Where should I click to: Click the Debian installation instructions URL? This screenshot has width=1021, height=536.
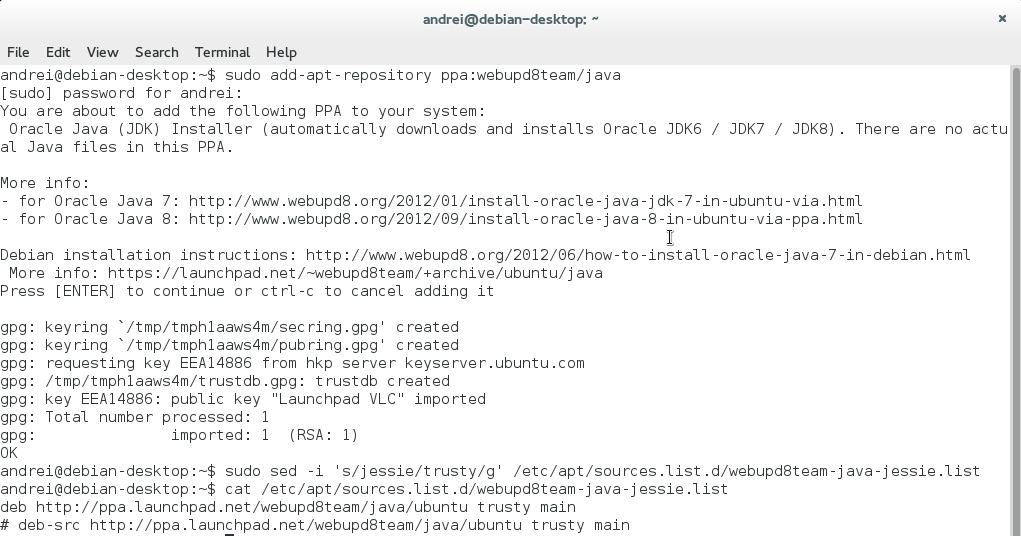pos(638,255)
